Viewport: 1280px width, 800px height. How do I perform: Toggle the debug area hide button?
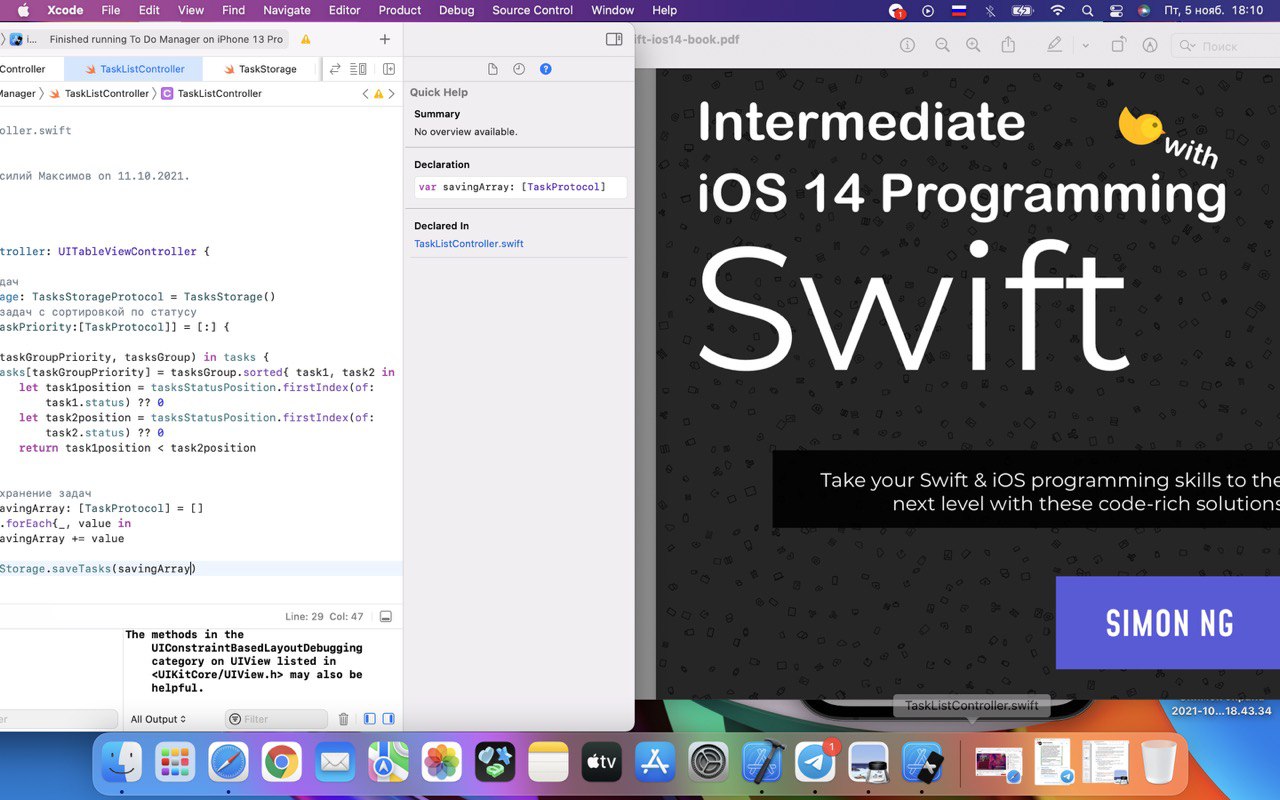click(x=386, y=617)
